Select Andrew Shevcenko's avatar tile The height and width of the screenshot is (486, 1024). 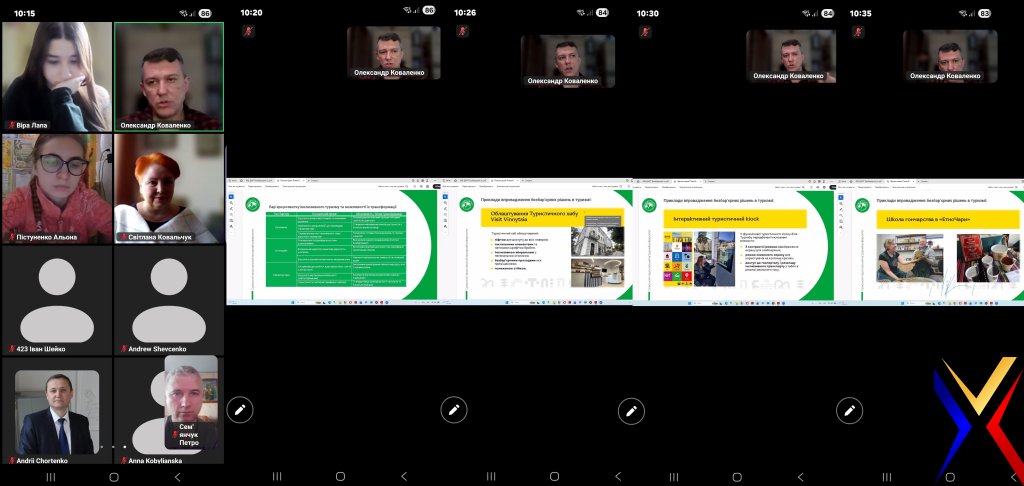pos(169,300)
